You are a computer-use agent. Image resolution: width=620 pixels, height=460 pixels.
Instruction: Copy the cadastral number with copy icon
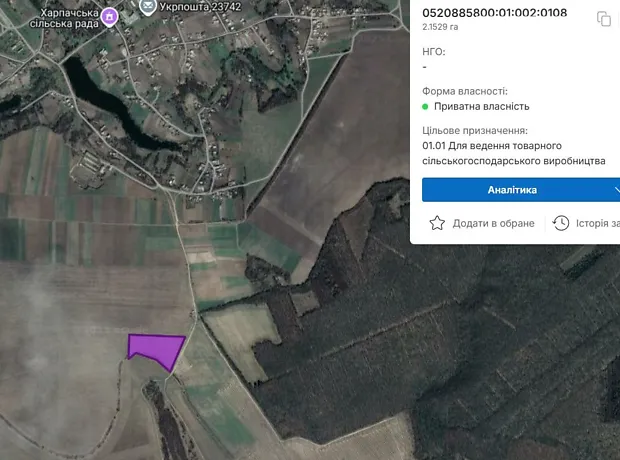point(603,18)
